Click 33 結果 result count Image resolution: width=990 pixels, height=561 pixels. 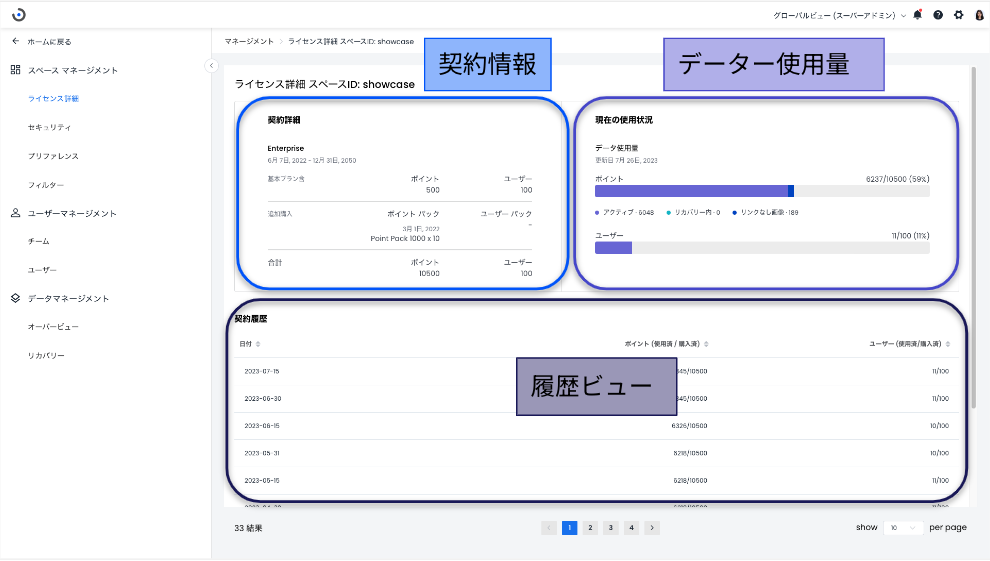pos(248,528)
